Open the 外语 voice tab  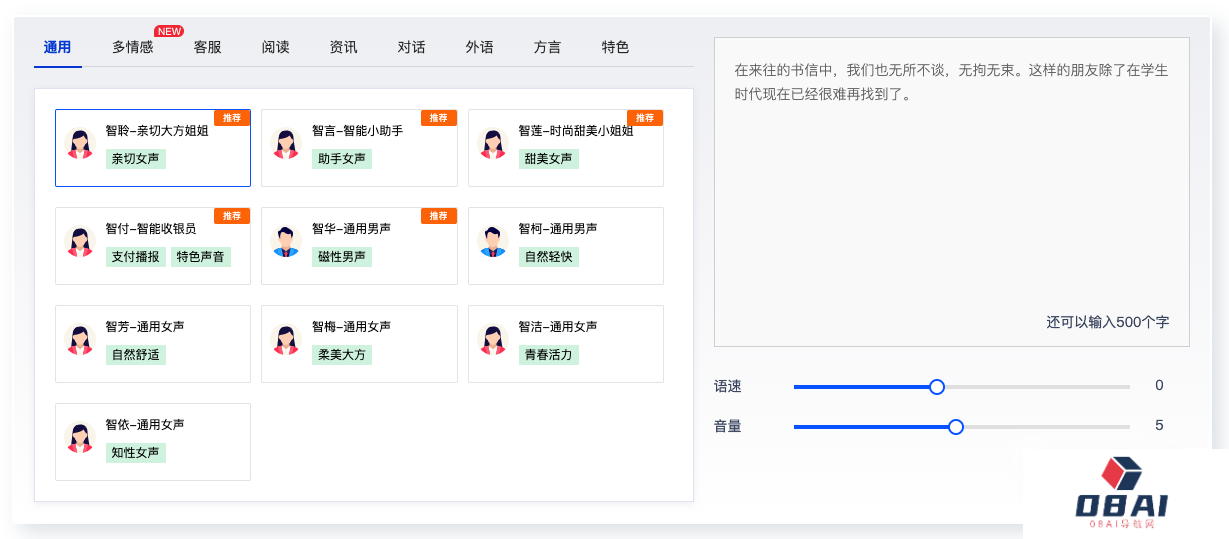click(x=479, y=47)
